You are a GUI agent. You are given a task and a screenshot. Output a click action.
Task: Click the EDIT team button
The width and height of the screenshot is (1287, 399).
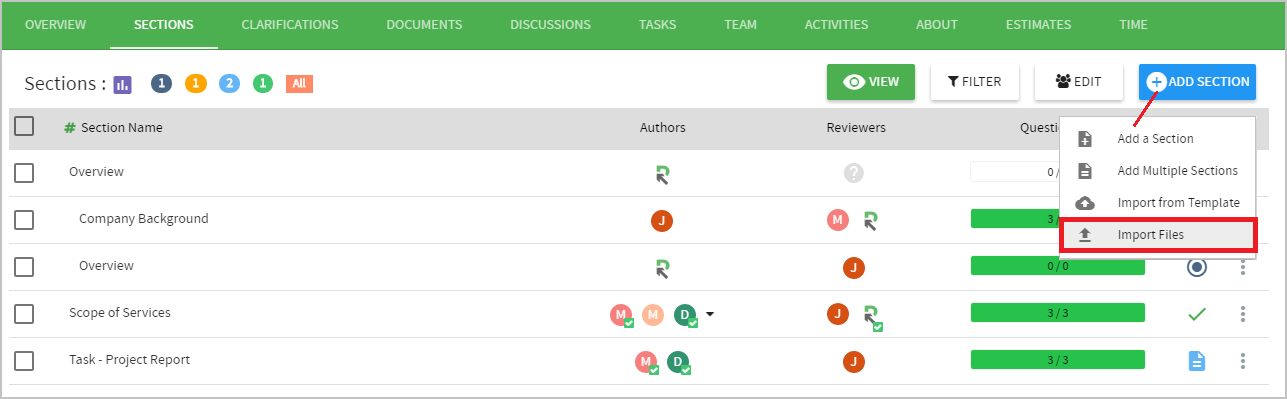point(1079,82)
